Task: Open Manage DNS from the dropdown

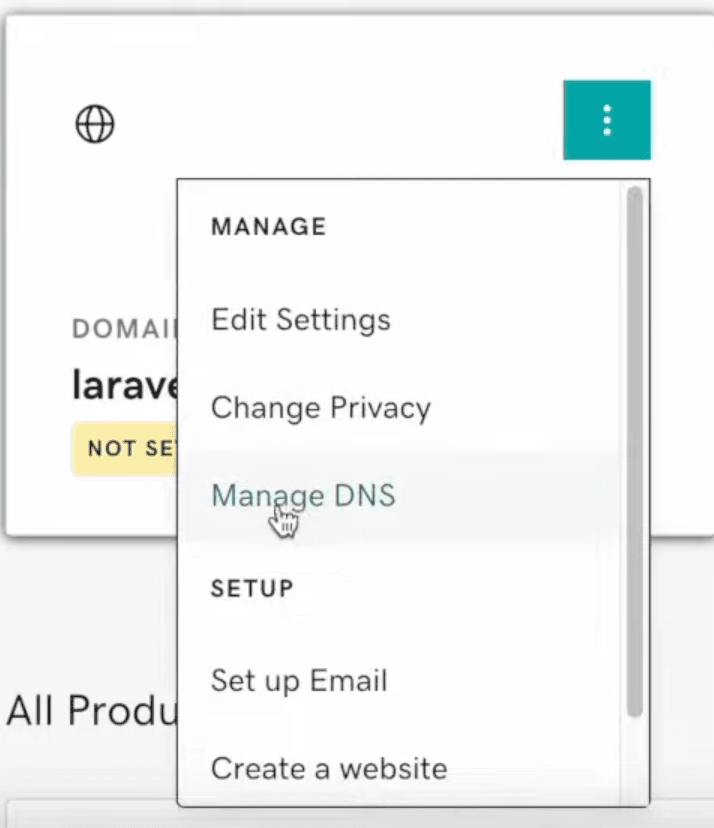Action: (x=303, y=496)
